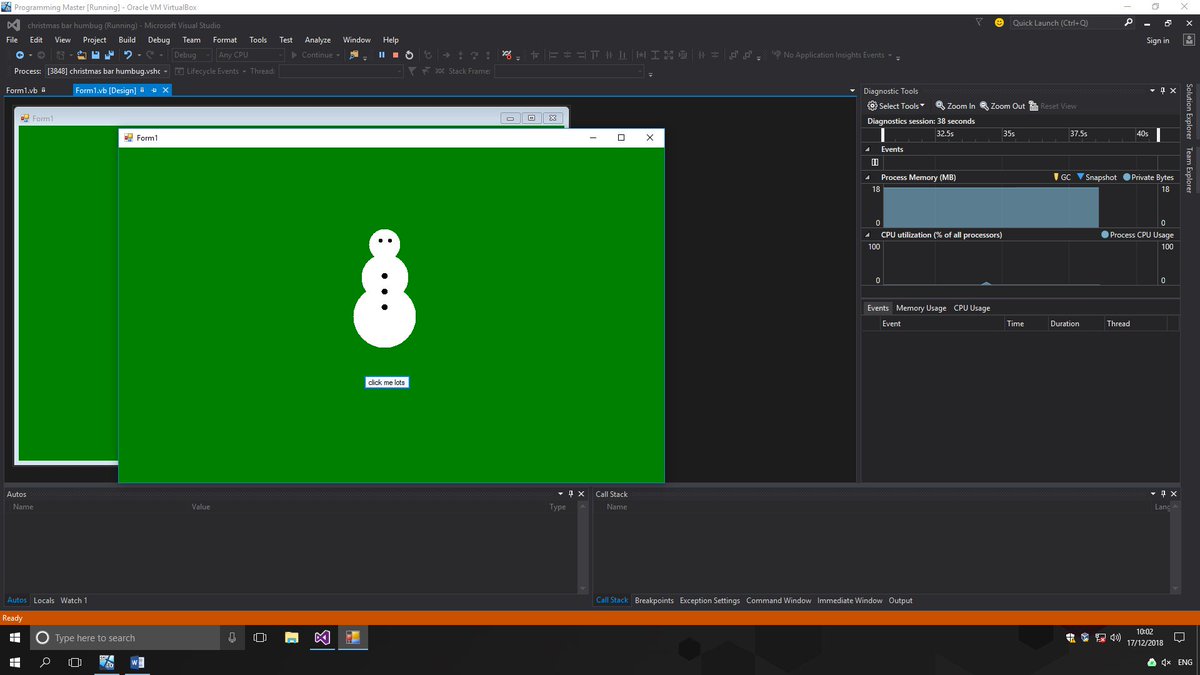Switch to the Locals tab
The image size is (1200, 675).
(44, 600)
